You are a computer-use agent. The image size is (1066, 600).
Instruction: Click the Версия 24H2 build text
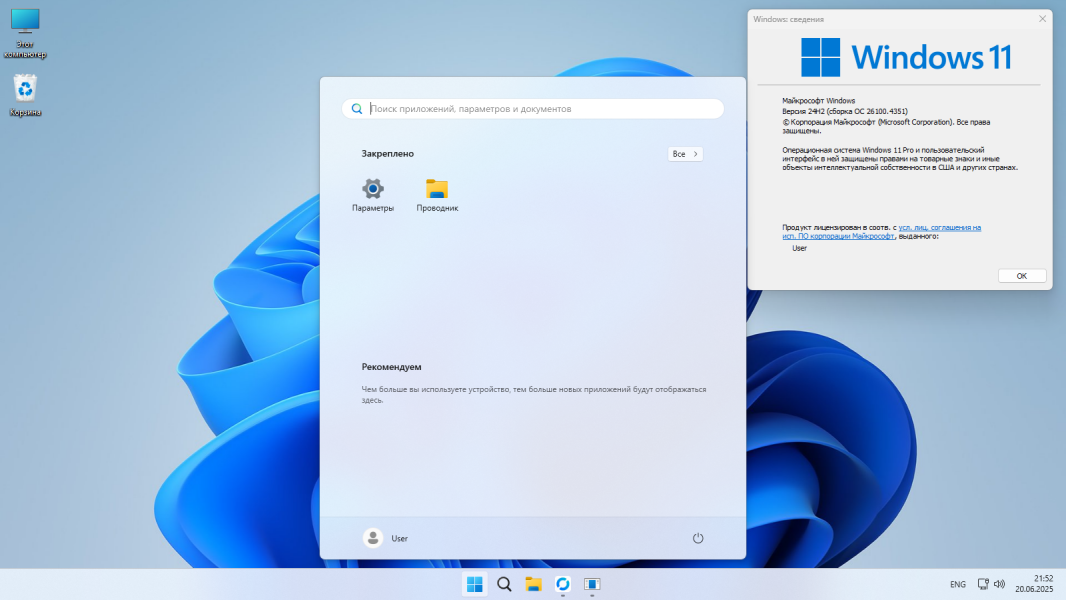(x=844, y=111)
